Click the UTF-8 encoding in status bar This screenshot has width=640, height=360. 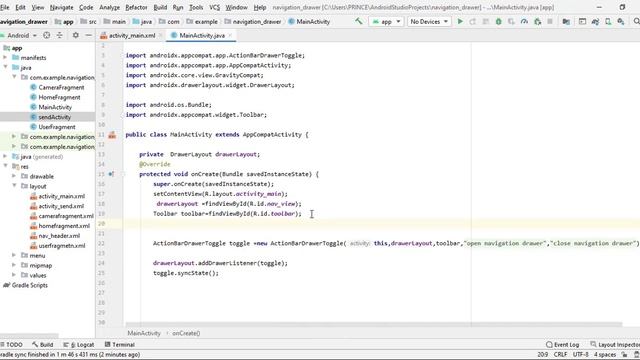point(580,355)
